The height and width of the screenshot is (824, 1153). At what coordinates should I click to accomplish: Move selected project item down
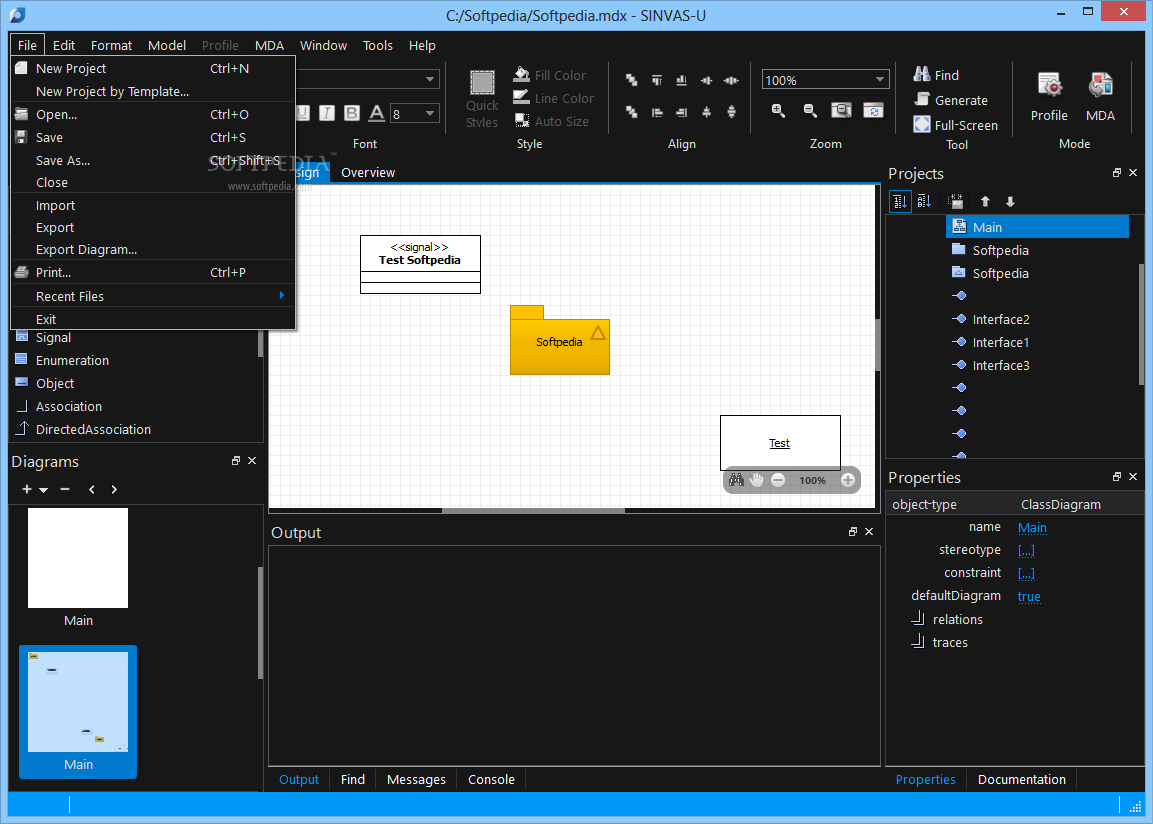click(1010, 201)
